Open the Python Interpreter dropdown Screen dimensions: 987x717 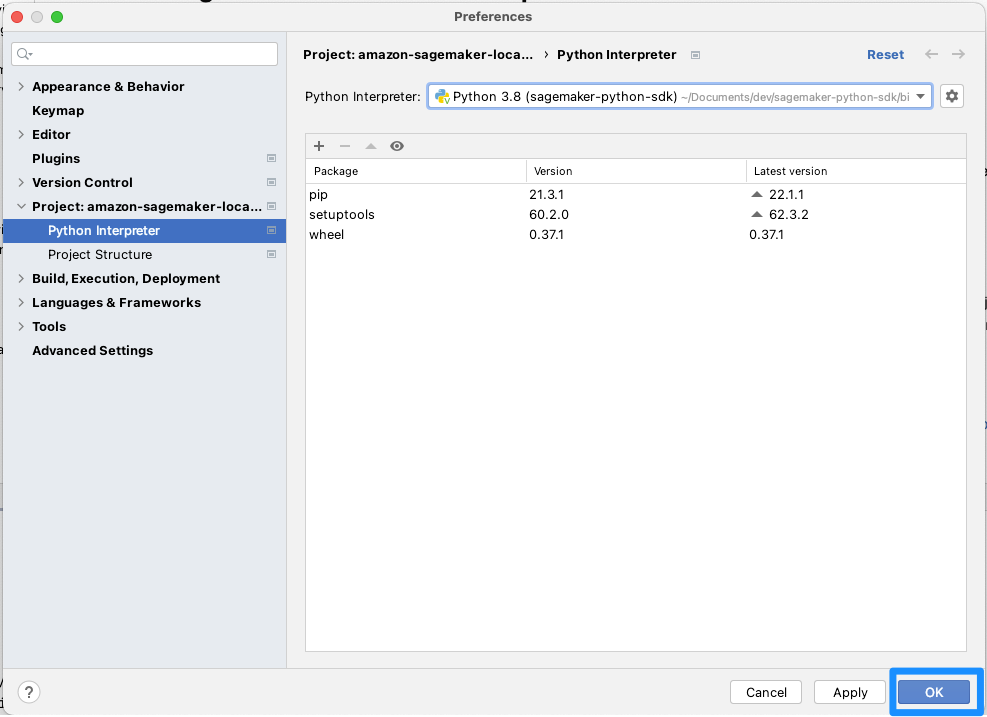680,96
